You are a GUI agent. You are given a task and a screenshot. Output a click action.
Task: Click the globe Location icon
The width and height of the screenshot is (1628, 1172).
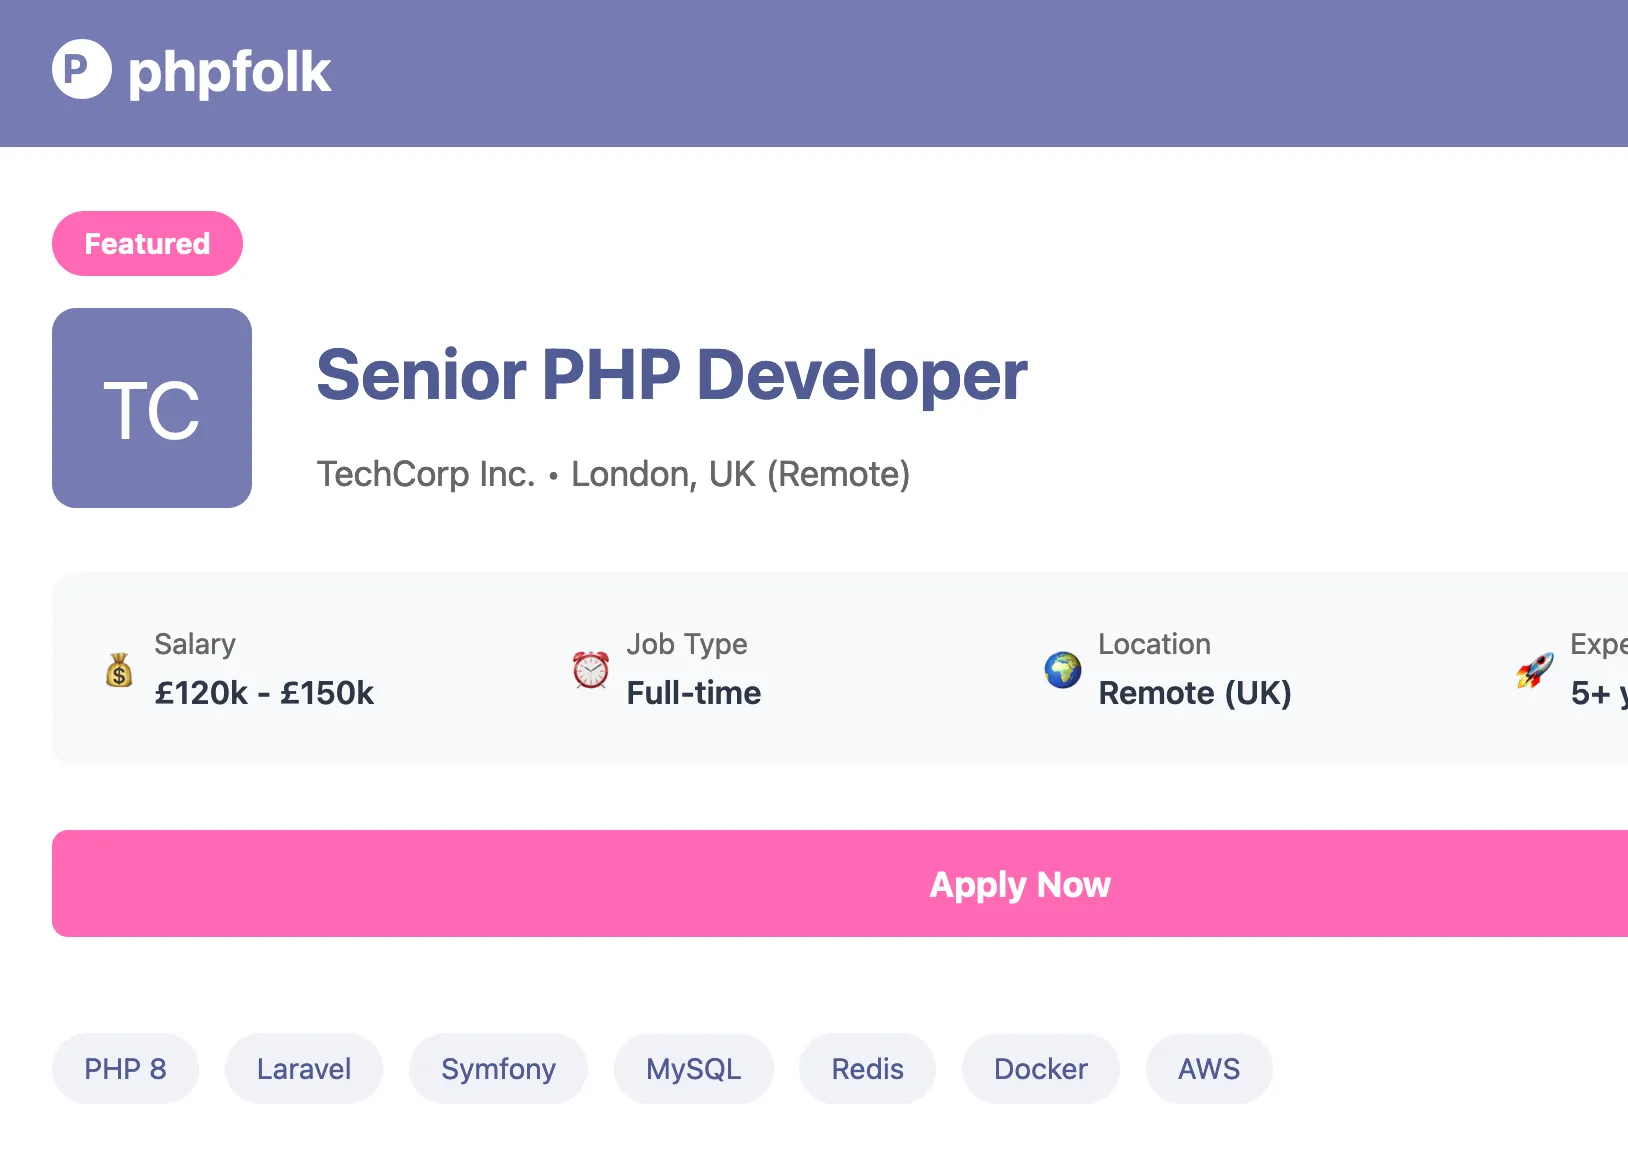tap(1063, 670)
